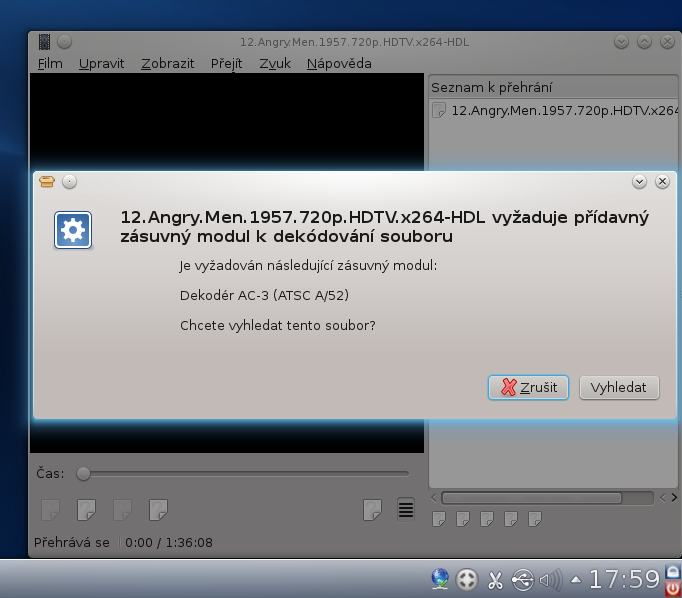Image resolution: width=682 pixels, height=598 pixels.
Task: Click the playlist scrollbar left arrow
Action: (x=433, y=498)
